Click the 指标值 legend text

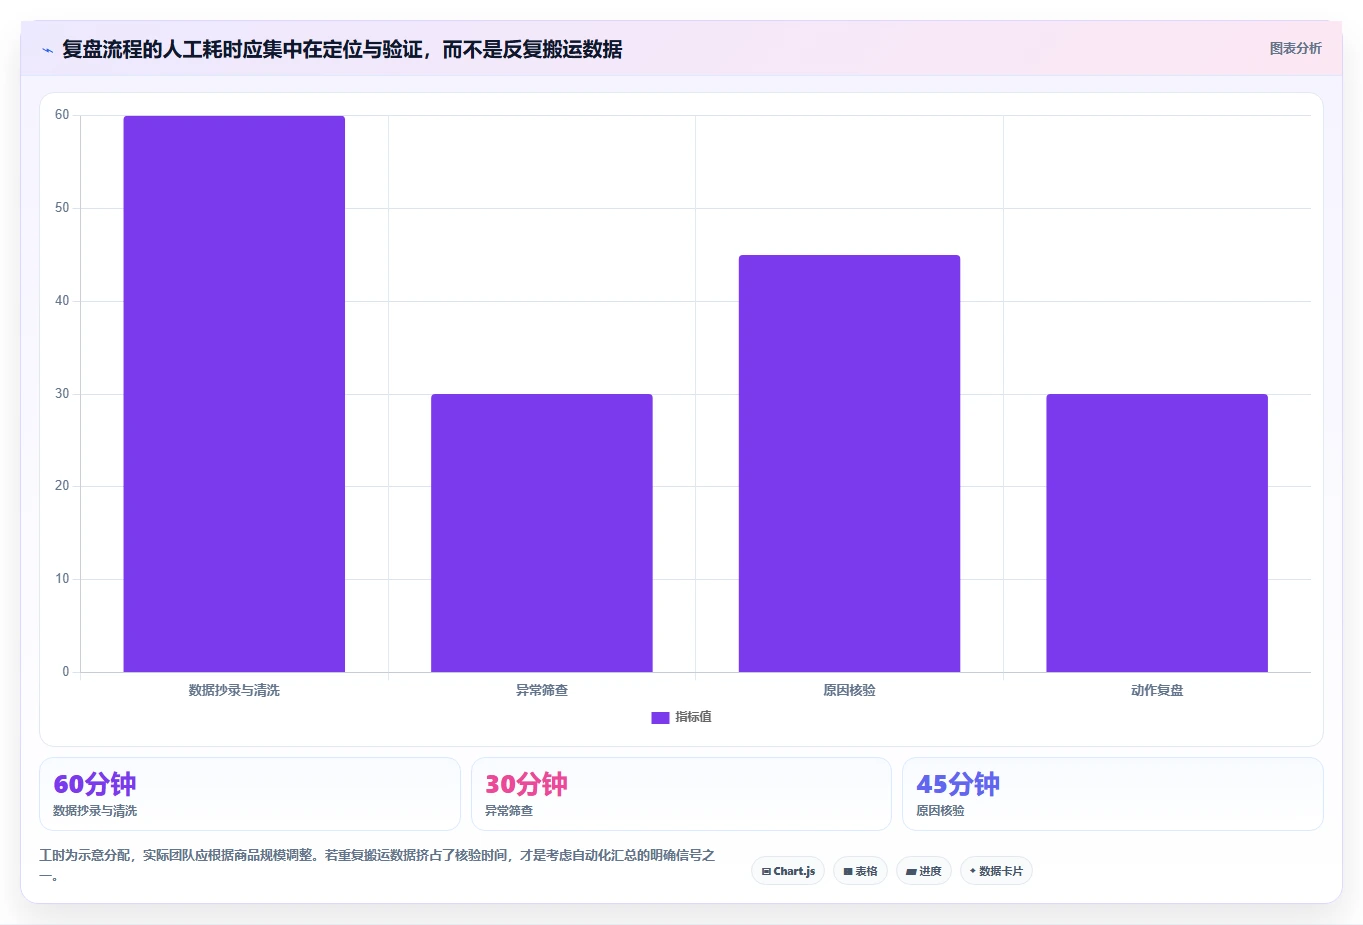(x=693, y=717)
